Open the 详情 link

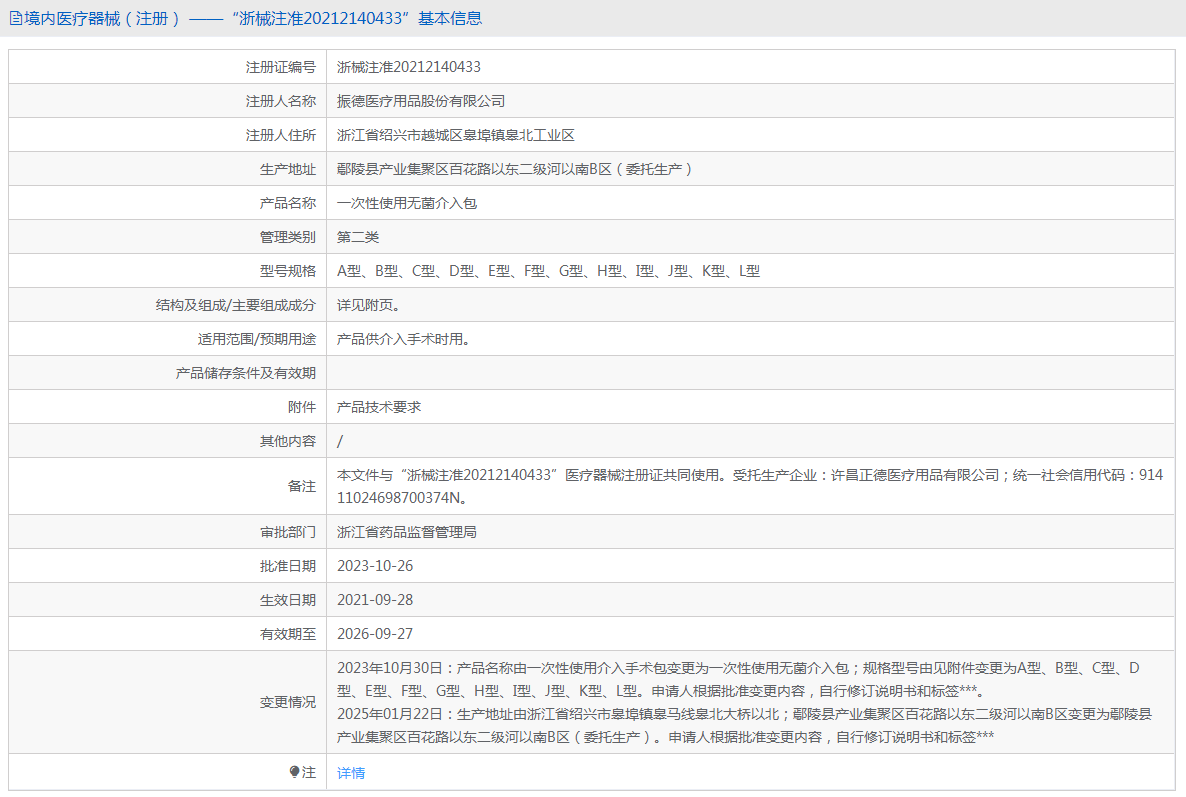click(351, 773)
